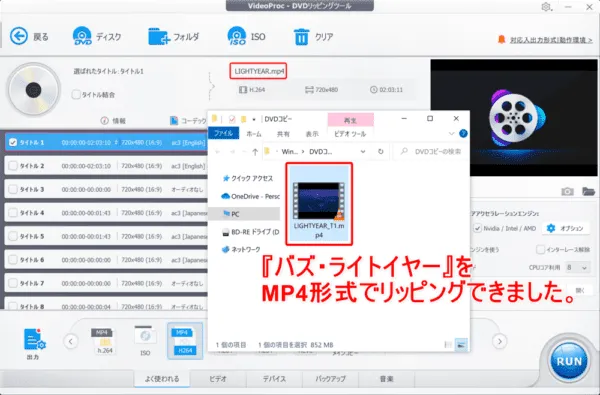Open the ファイル tab in Explorer

(223, 134)
